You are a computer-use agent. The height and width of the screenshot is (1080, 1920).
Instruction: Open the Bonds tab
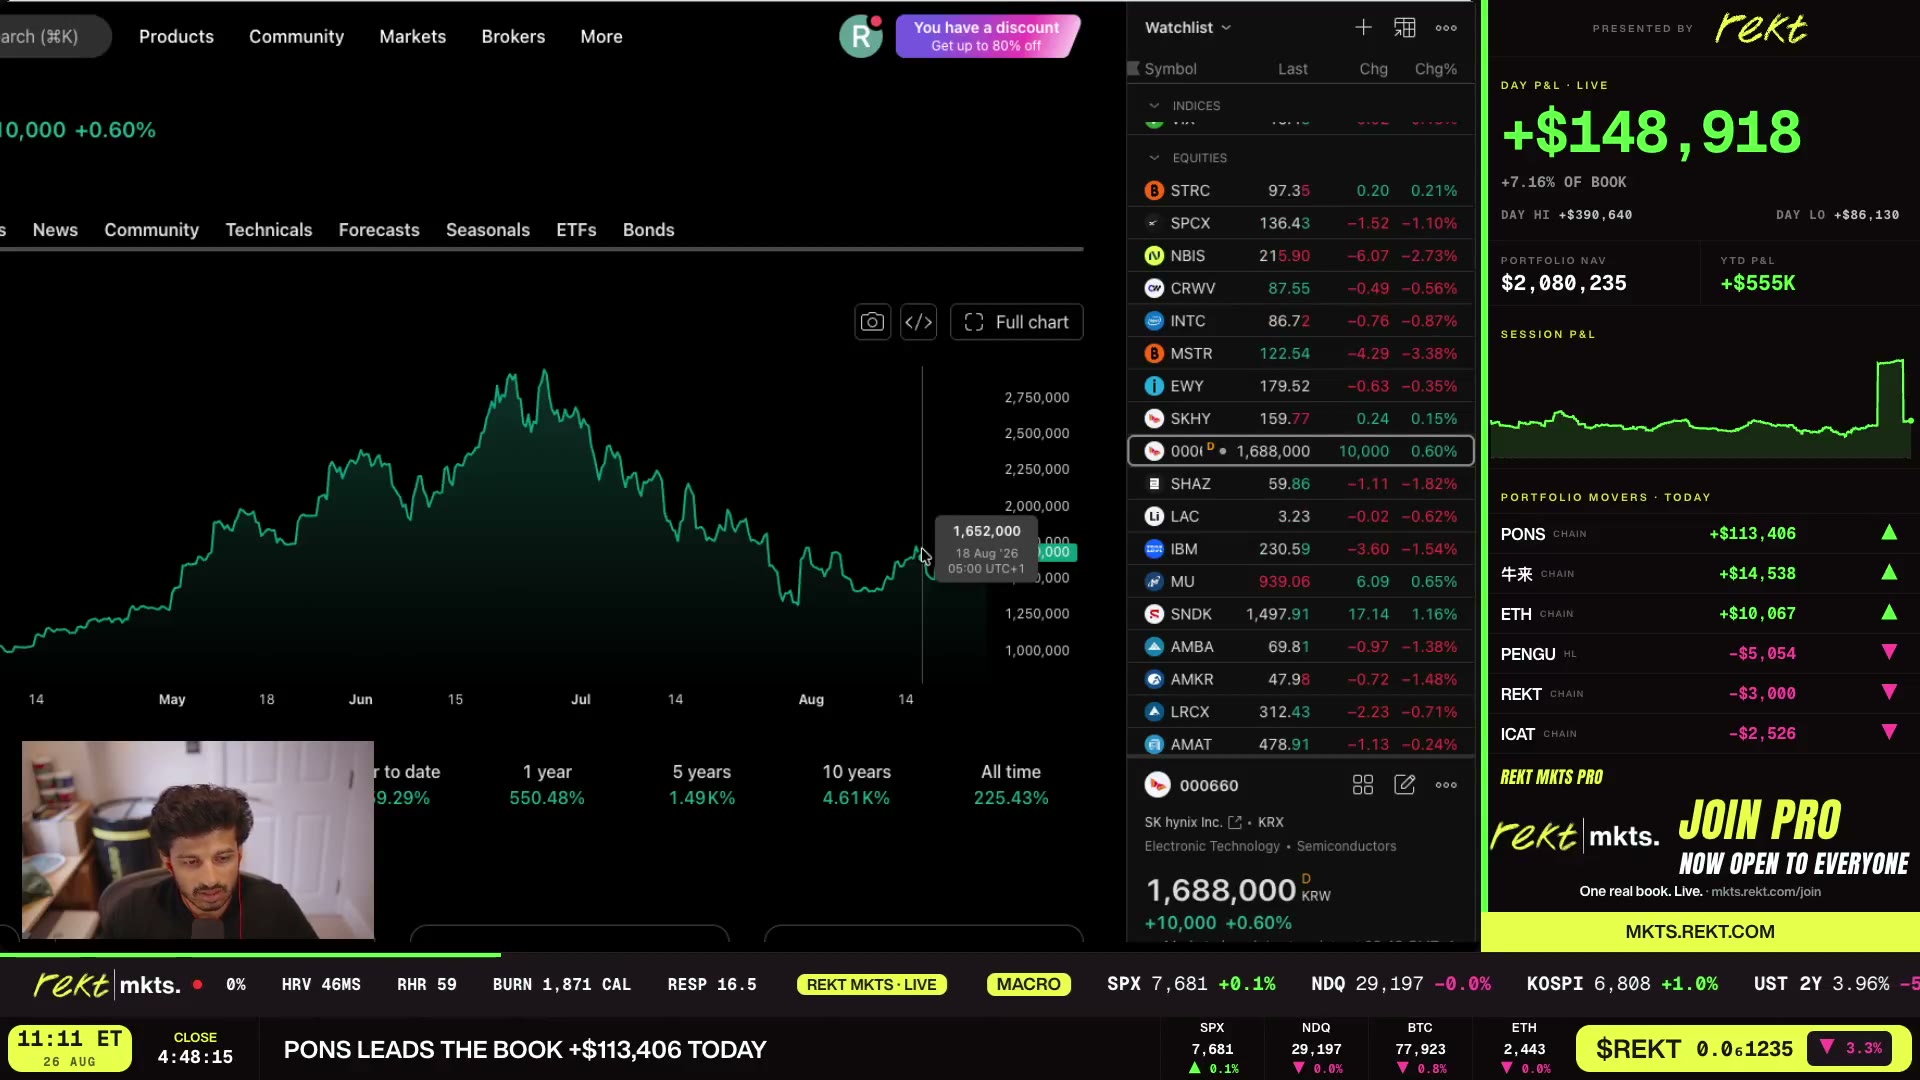tap(648, 230)
